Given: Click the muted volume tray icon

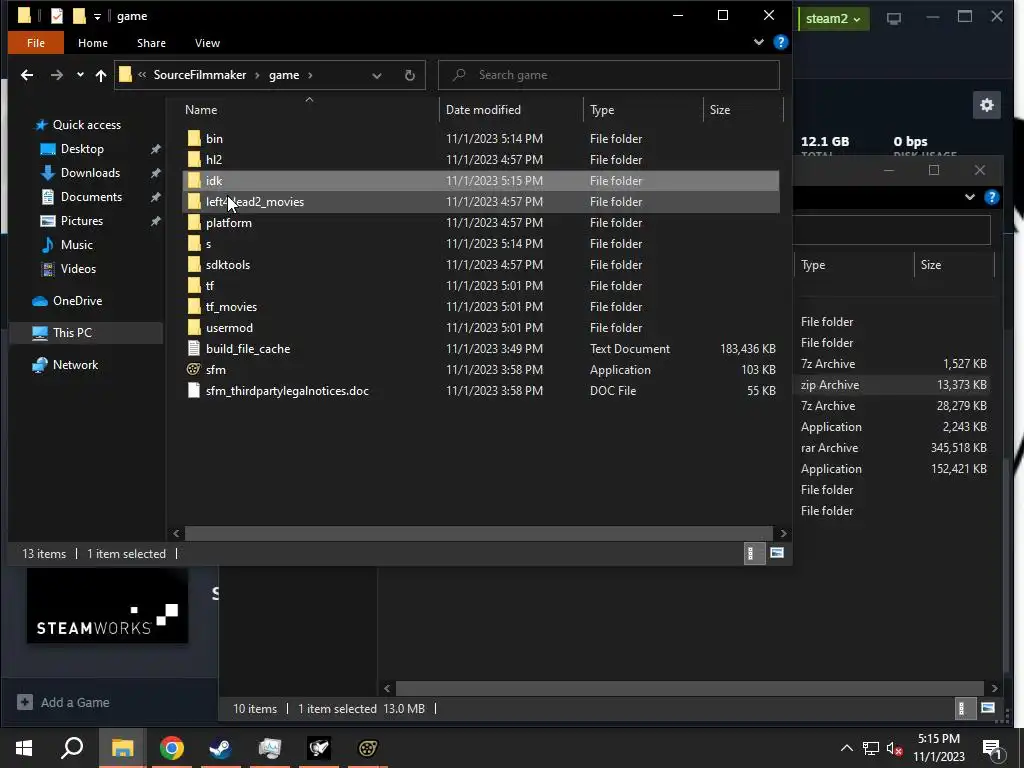Looking at the screenshot, I should [x=894, y=748].
